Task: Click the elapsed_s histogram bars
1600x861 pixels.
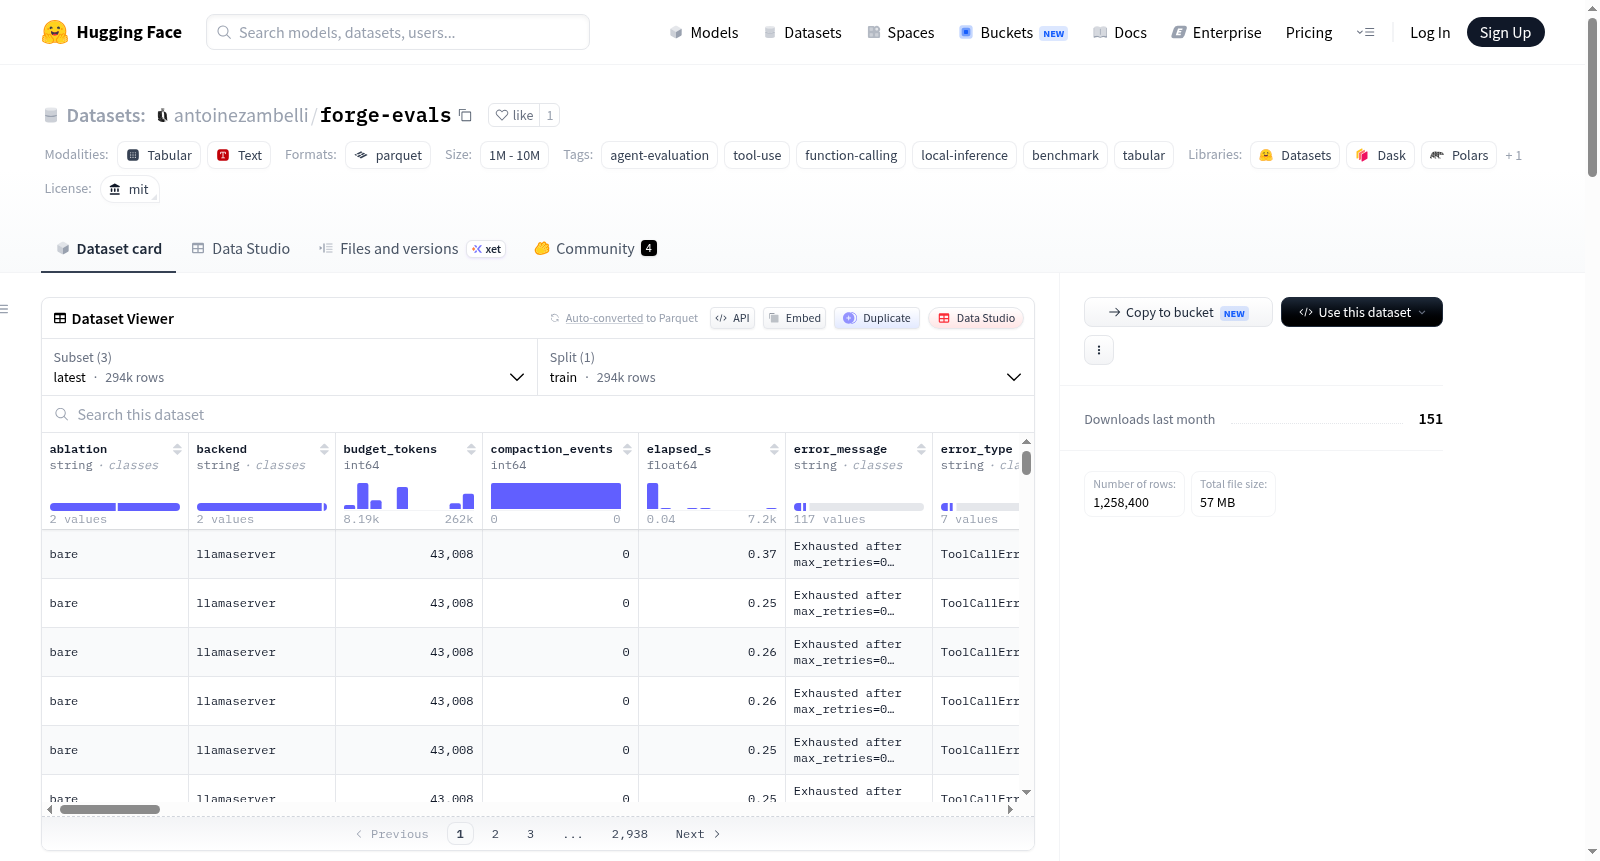Action: click(x=712, y=496)
